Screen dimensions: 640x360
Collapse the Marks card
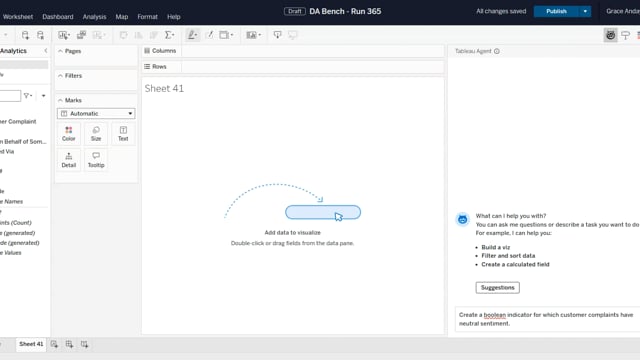(x=60, y=100)
